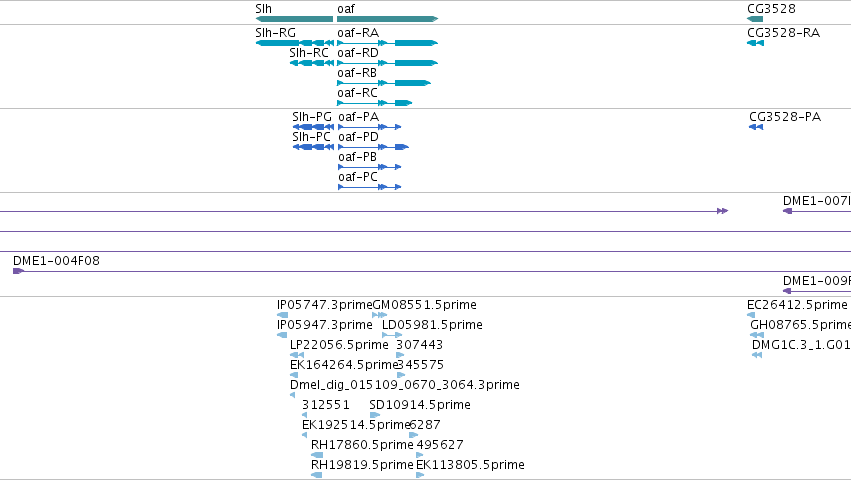Select the Slh gene bar
This screenshot has height=480, width=851.
click(294, 19)
